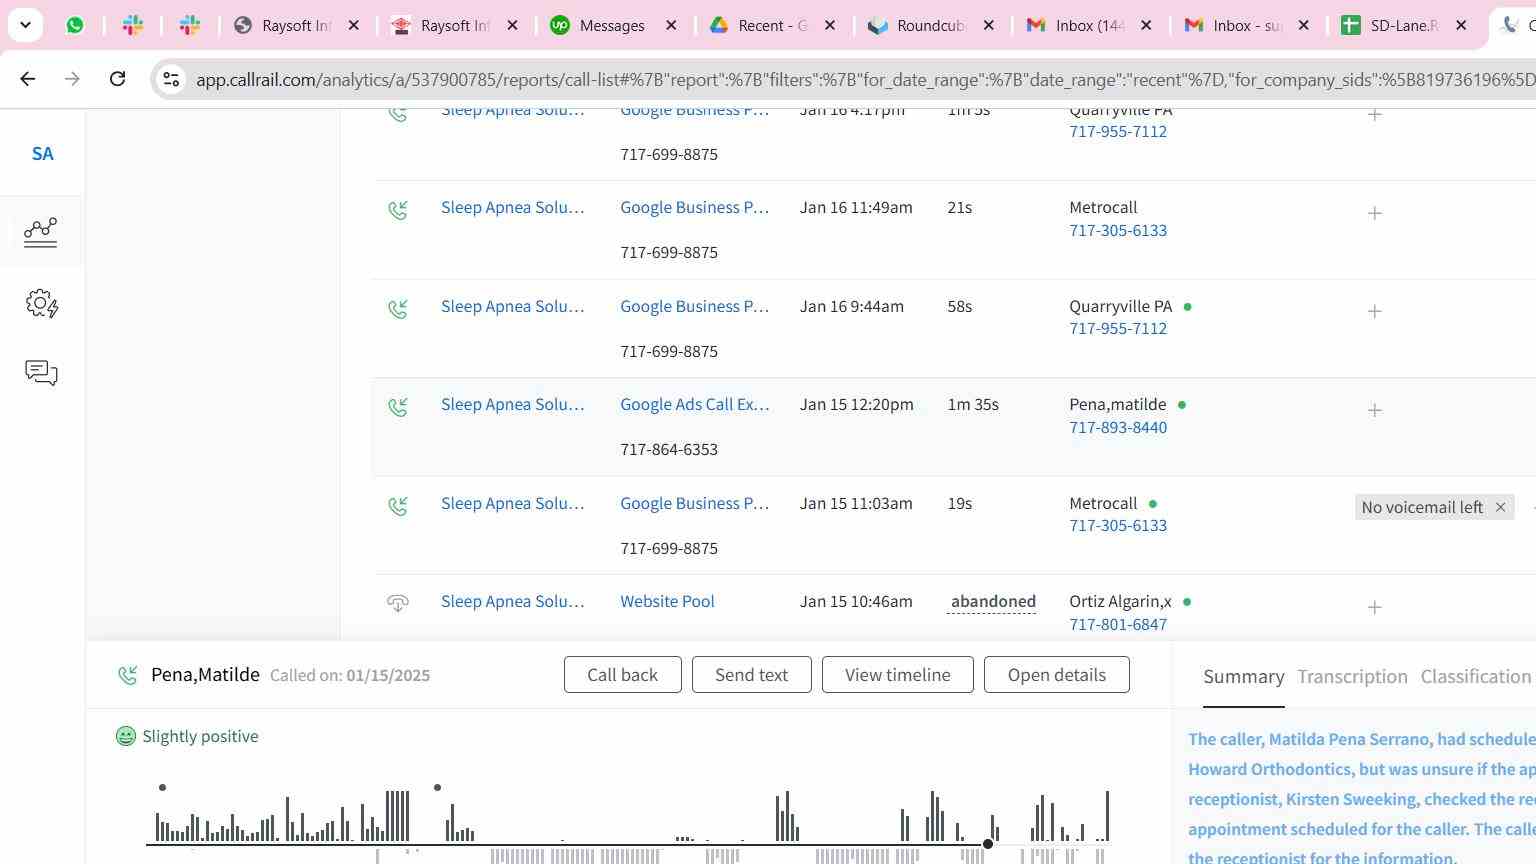1536x864 pixels.
Task: Open Sleep Apnea Solu... in Jan 15 10:46am row
Action: pos(512,602)
